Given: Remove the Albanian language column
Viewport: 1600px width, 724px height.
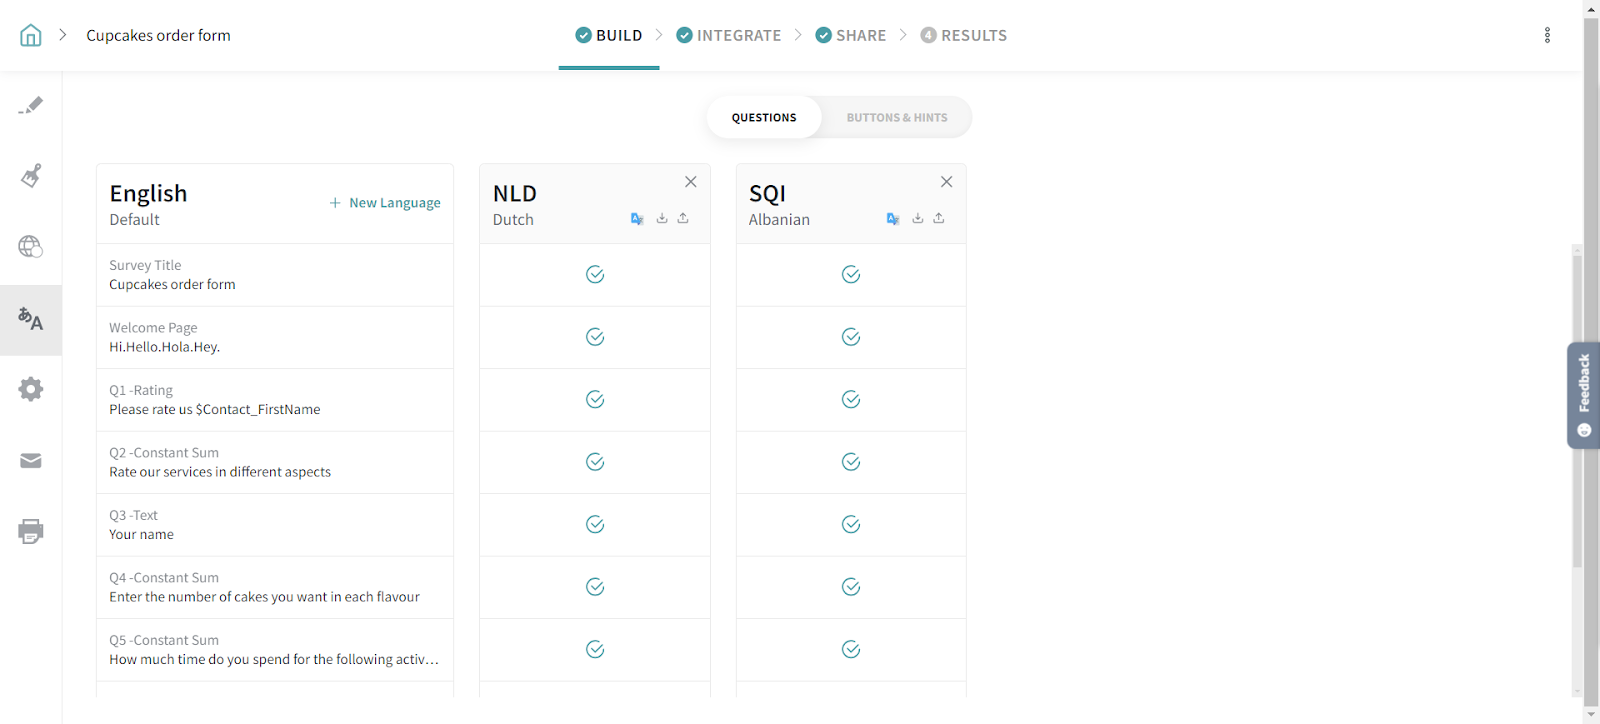Looking at the screenshot, I should tap(946, 182).
